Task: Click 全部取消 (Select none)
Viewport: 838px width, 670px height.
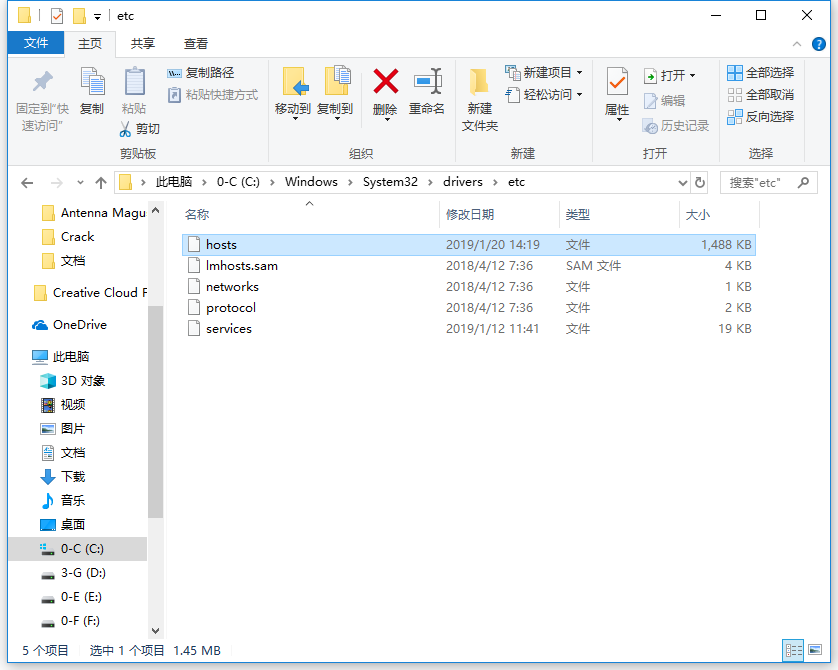Action: [761, 95]
